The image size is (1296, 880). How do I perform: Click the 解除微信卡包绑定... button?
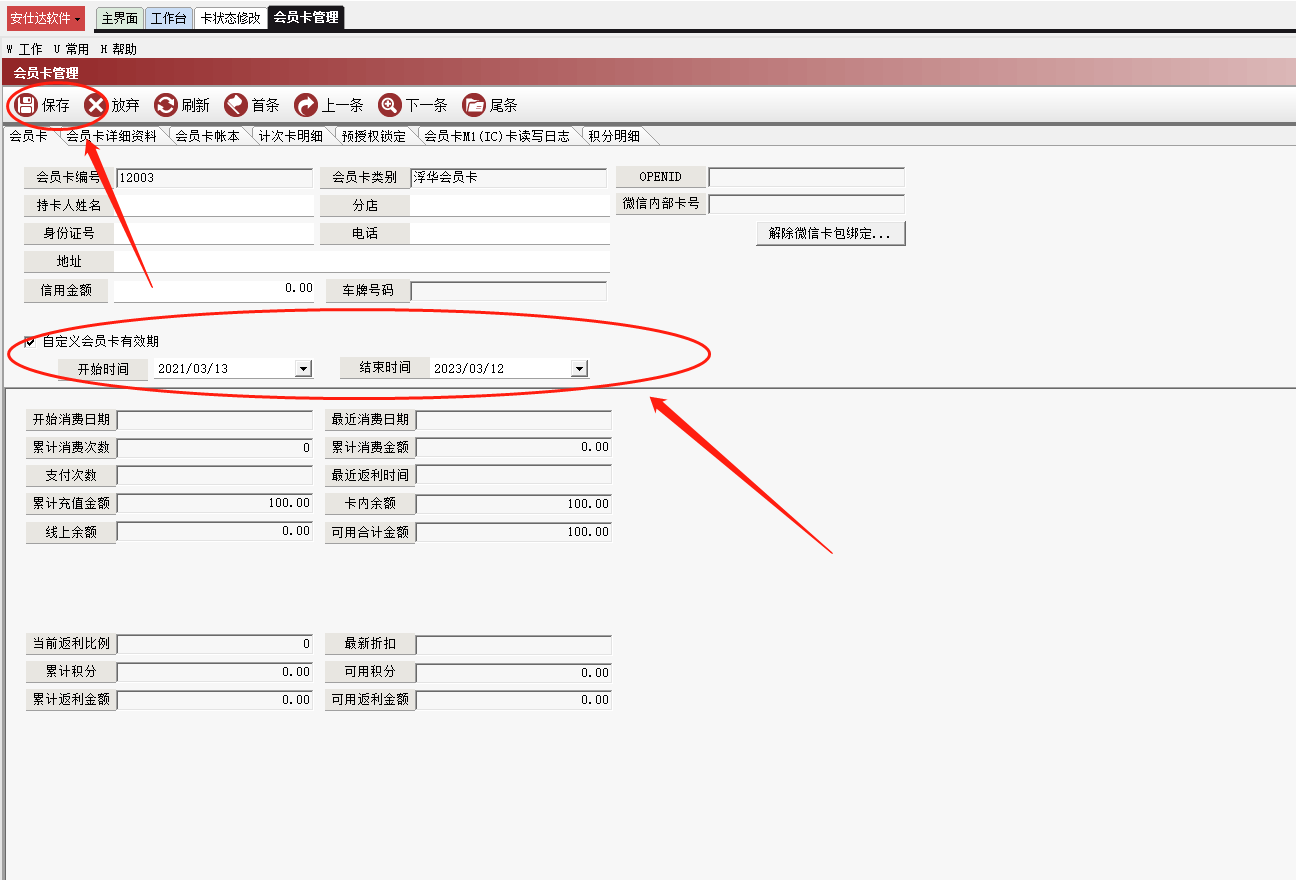[x=831, y=234]
